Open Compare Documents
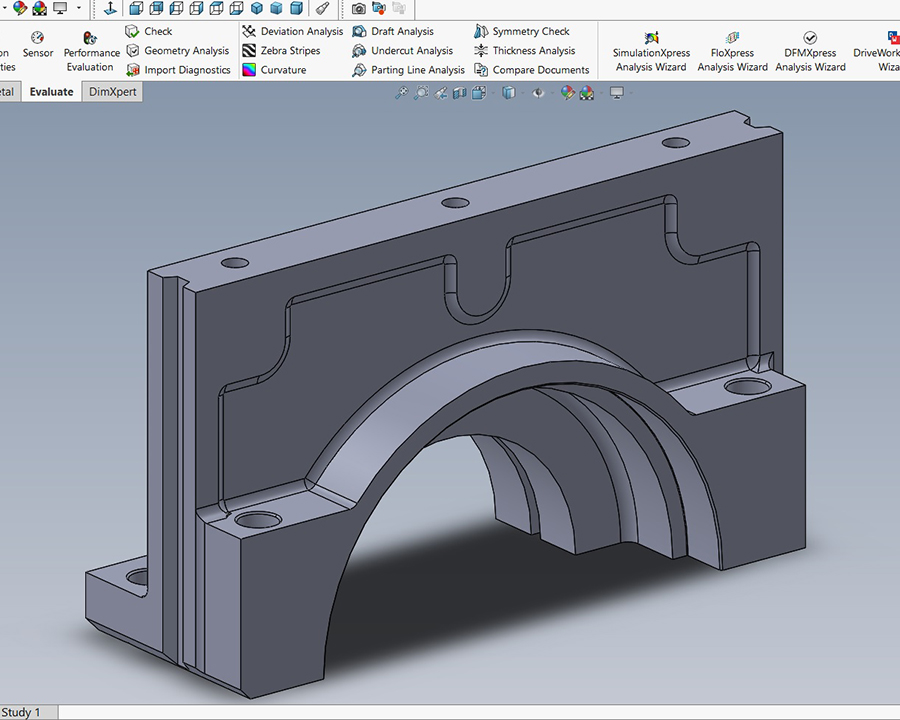 pyautogui.click(x=532, y=70)
